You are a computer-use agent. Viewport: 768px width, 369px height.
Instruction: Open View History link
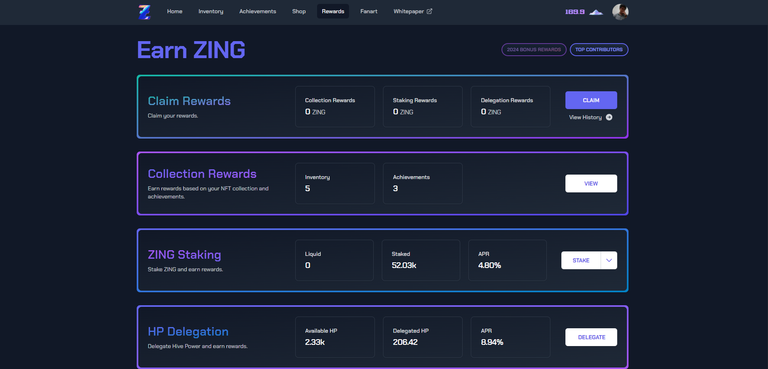coord(585,117)
